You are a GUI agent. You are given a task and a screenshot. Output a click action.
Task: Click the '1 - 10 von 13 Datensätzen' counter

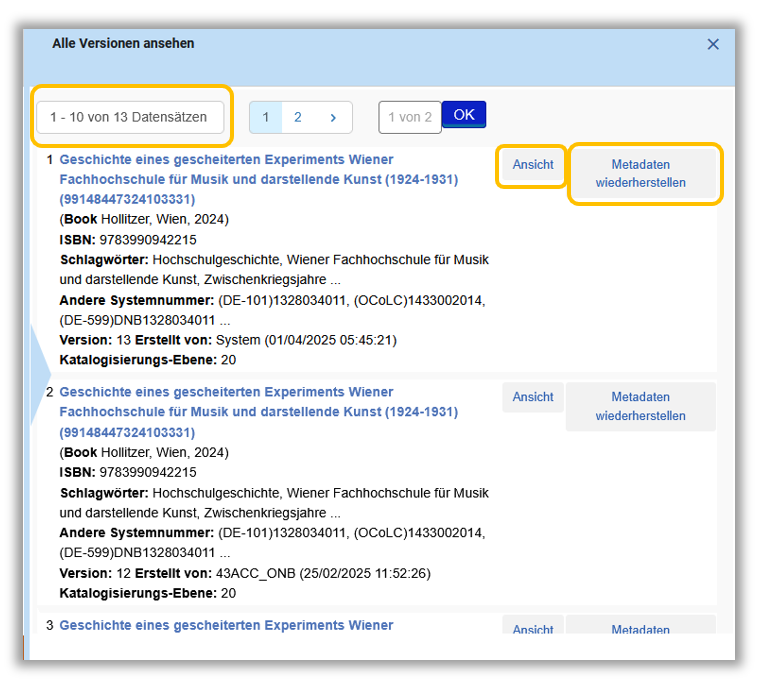pyautogui.click(x=130, y=118)
